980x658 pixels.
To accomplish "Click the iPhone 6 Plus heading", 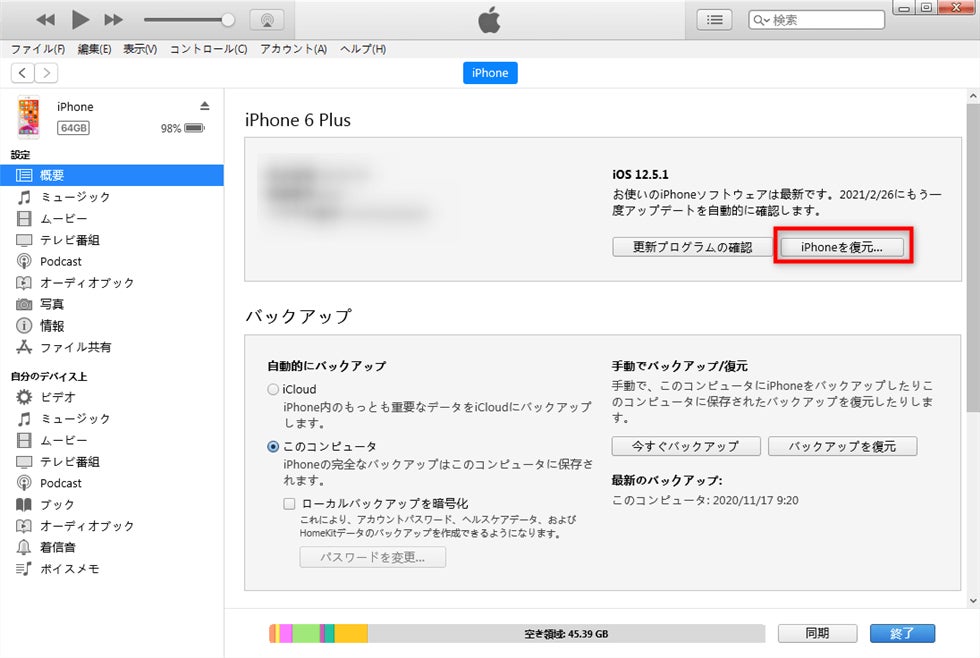I will (x=298, y=120).
